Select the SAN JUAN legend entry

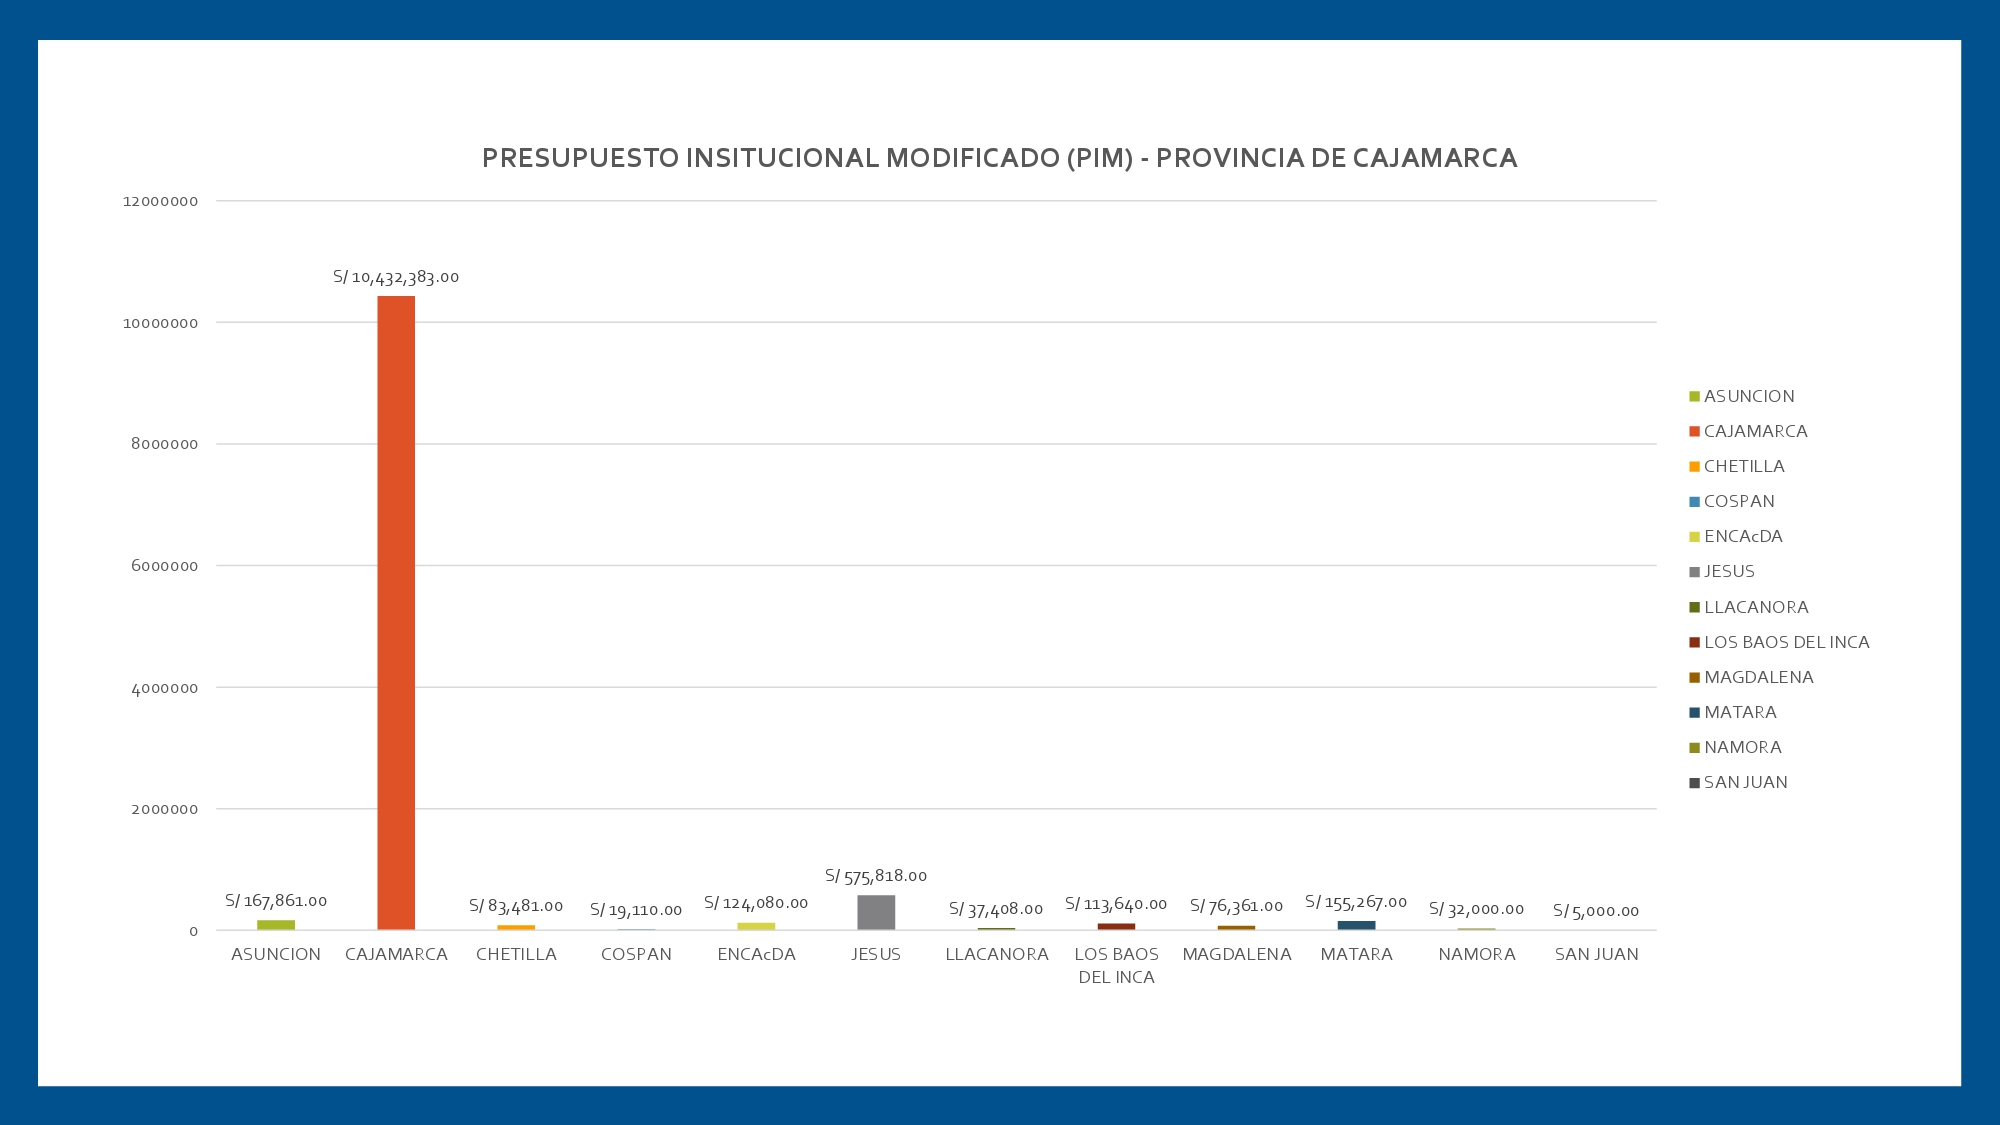(x=1745, y=782)
